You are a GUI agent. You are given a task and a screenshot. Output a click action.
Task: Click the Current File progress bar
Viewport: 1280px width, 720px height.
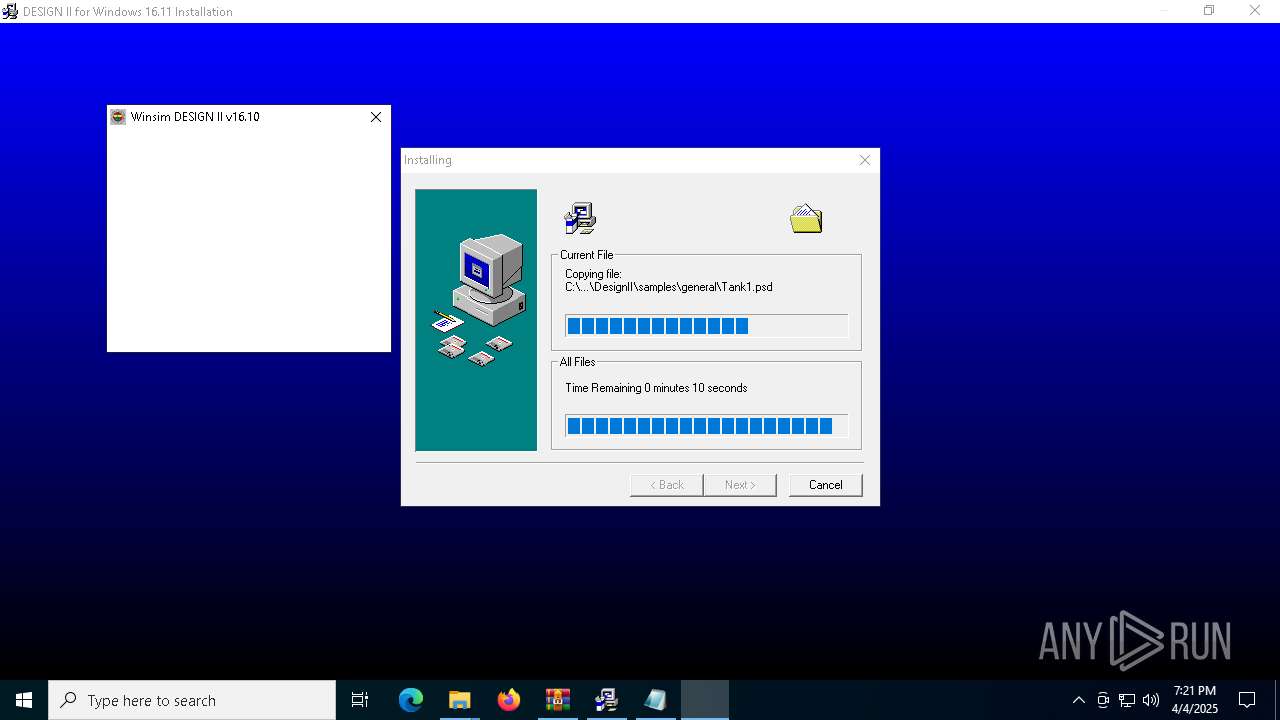[x=706, y=326]
